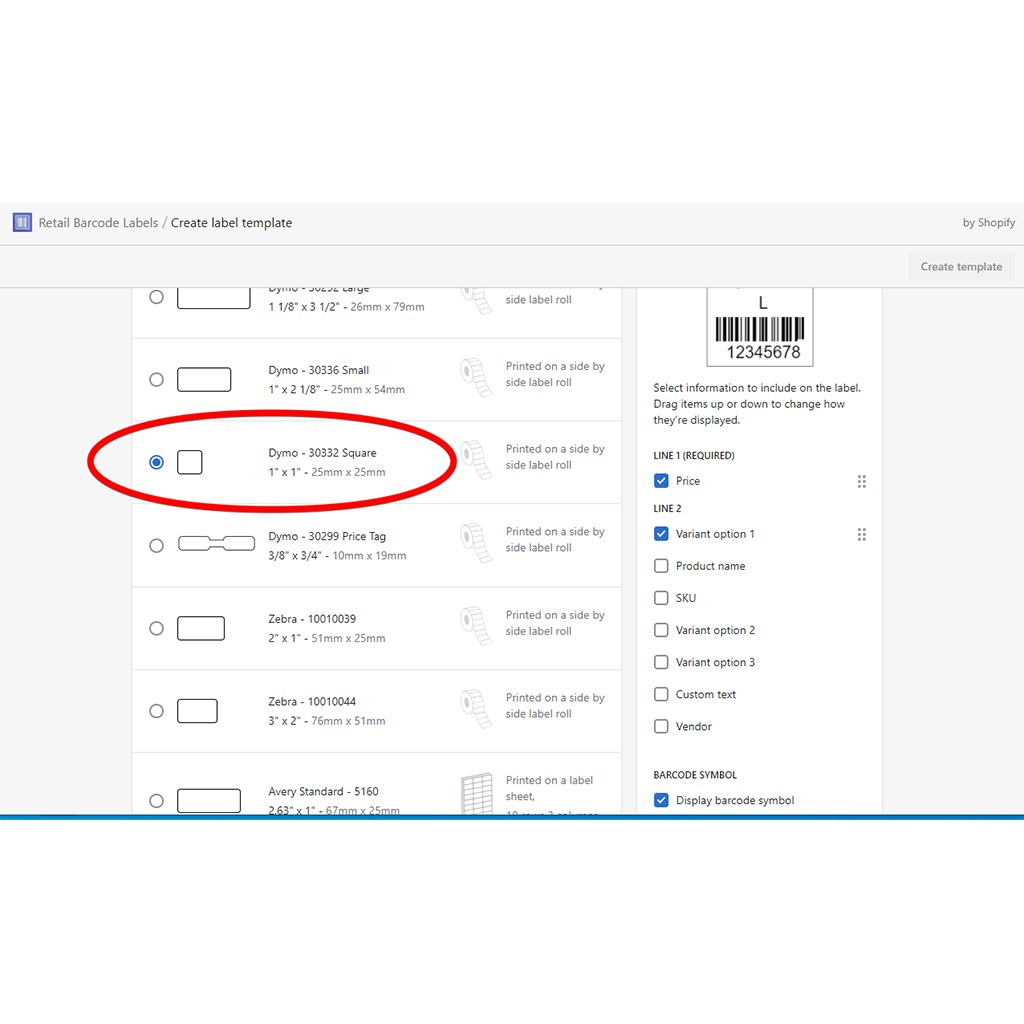Viewport: 1024px width, 1024px height.
Task: Click the label roll icon in Zebra 10010044 row
Action: click(x=476, y=709)
